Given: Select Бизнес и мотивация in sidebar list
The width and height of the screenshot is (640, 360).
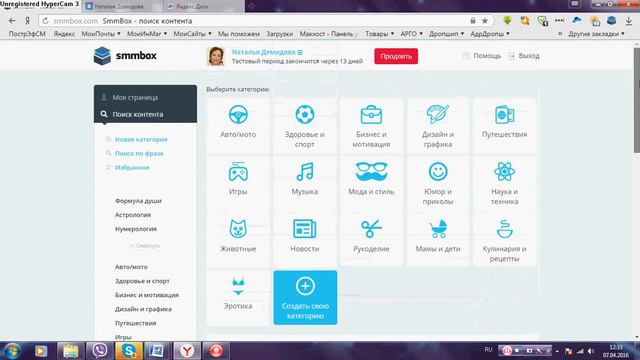Looking at the screenshot, I should (147, 295).
